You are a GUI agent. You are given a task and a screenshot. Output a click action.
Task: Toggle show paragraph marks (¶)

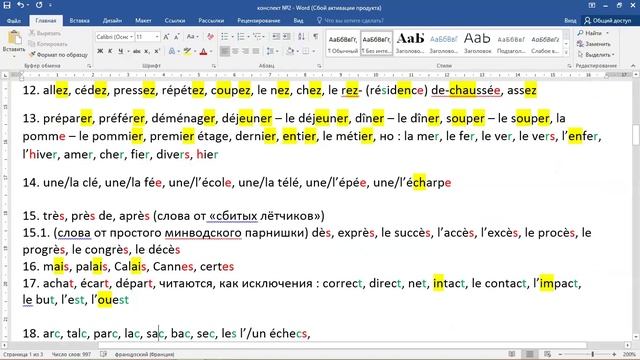pyautogui.click(x=316, y=37)
